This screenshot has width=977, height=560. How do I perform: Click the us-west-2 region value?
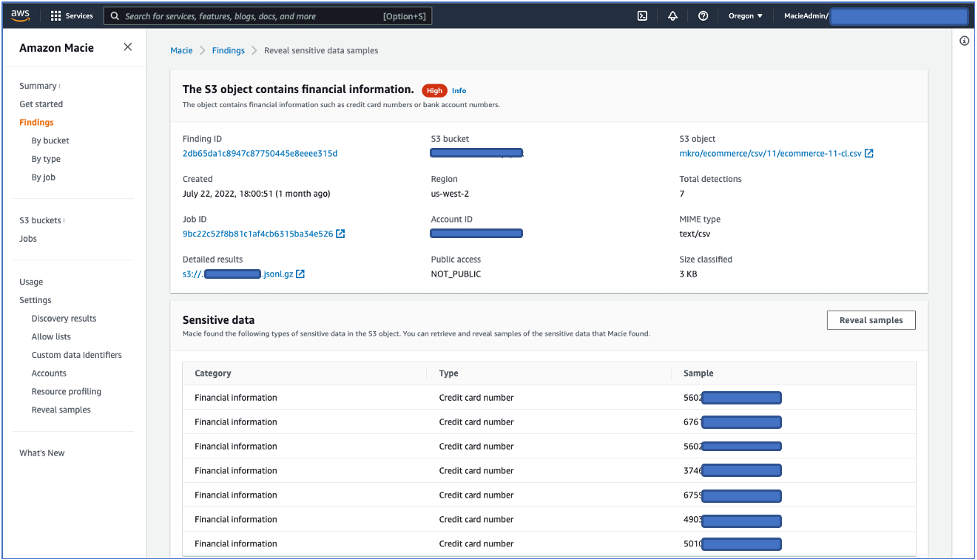450,194
